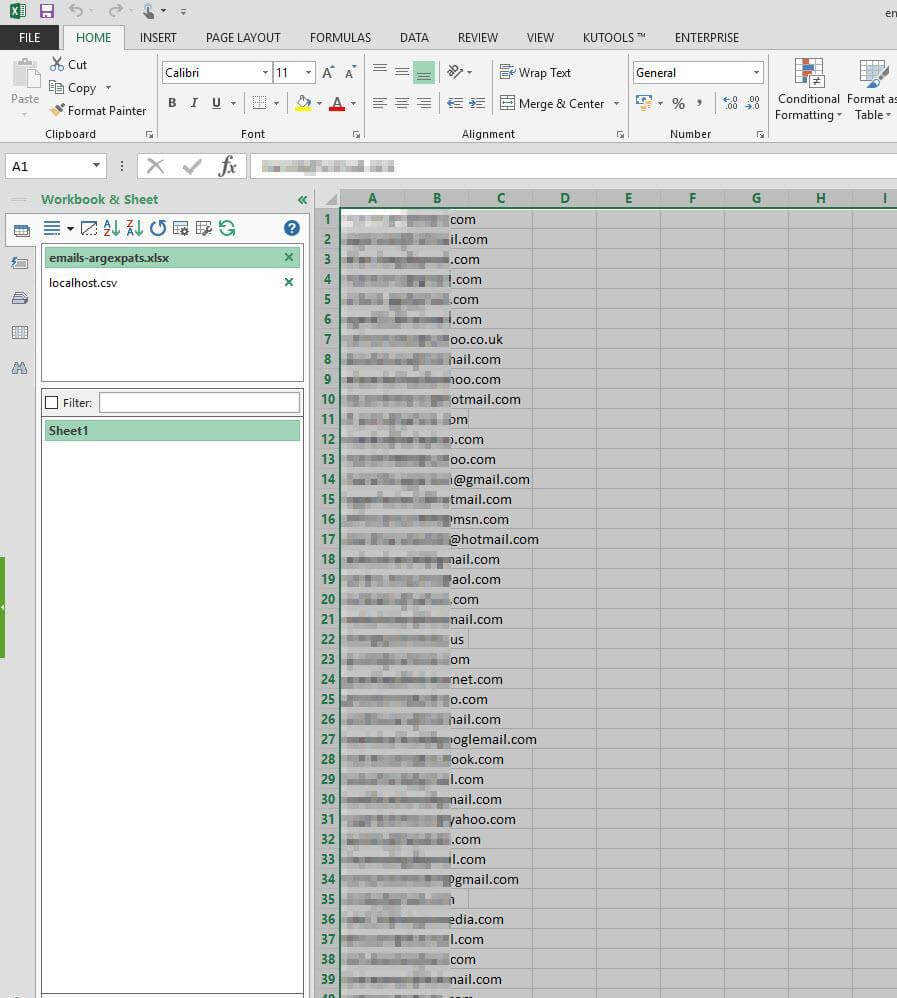
Task: Open the Merge & Center dropdown arrow
Action: tap(616, 103)
